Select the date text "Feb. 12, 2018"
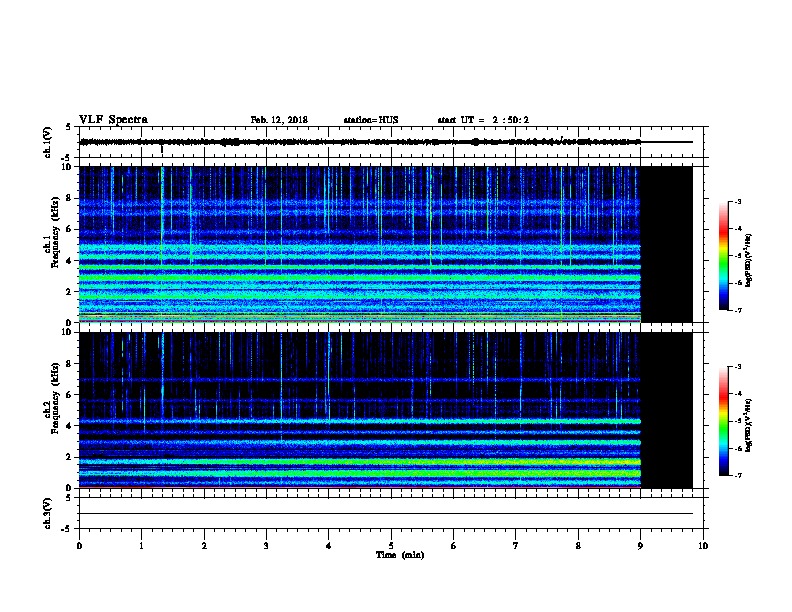Viewport: 792px width, 612px height. coord(279,120)
